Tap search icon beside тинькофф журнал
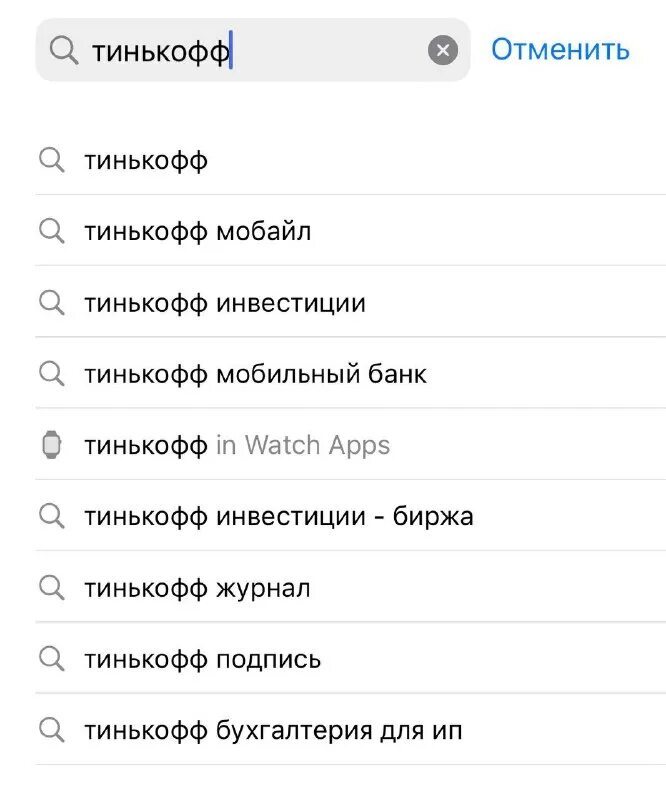The image size is (666, 800). tap(51, 588)
